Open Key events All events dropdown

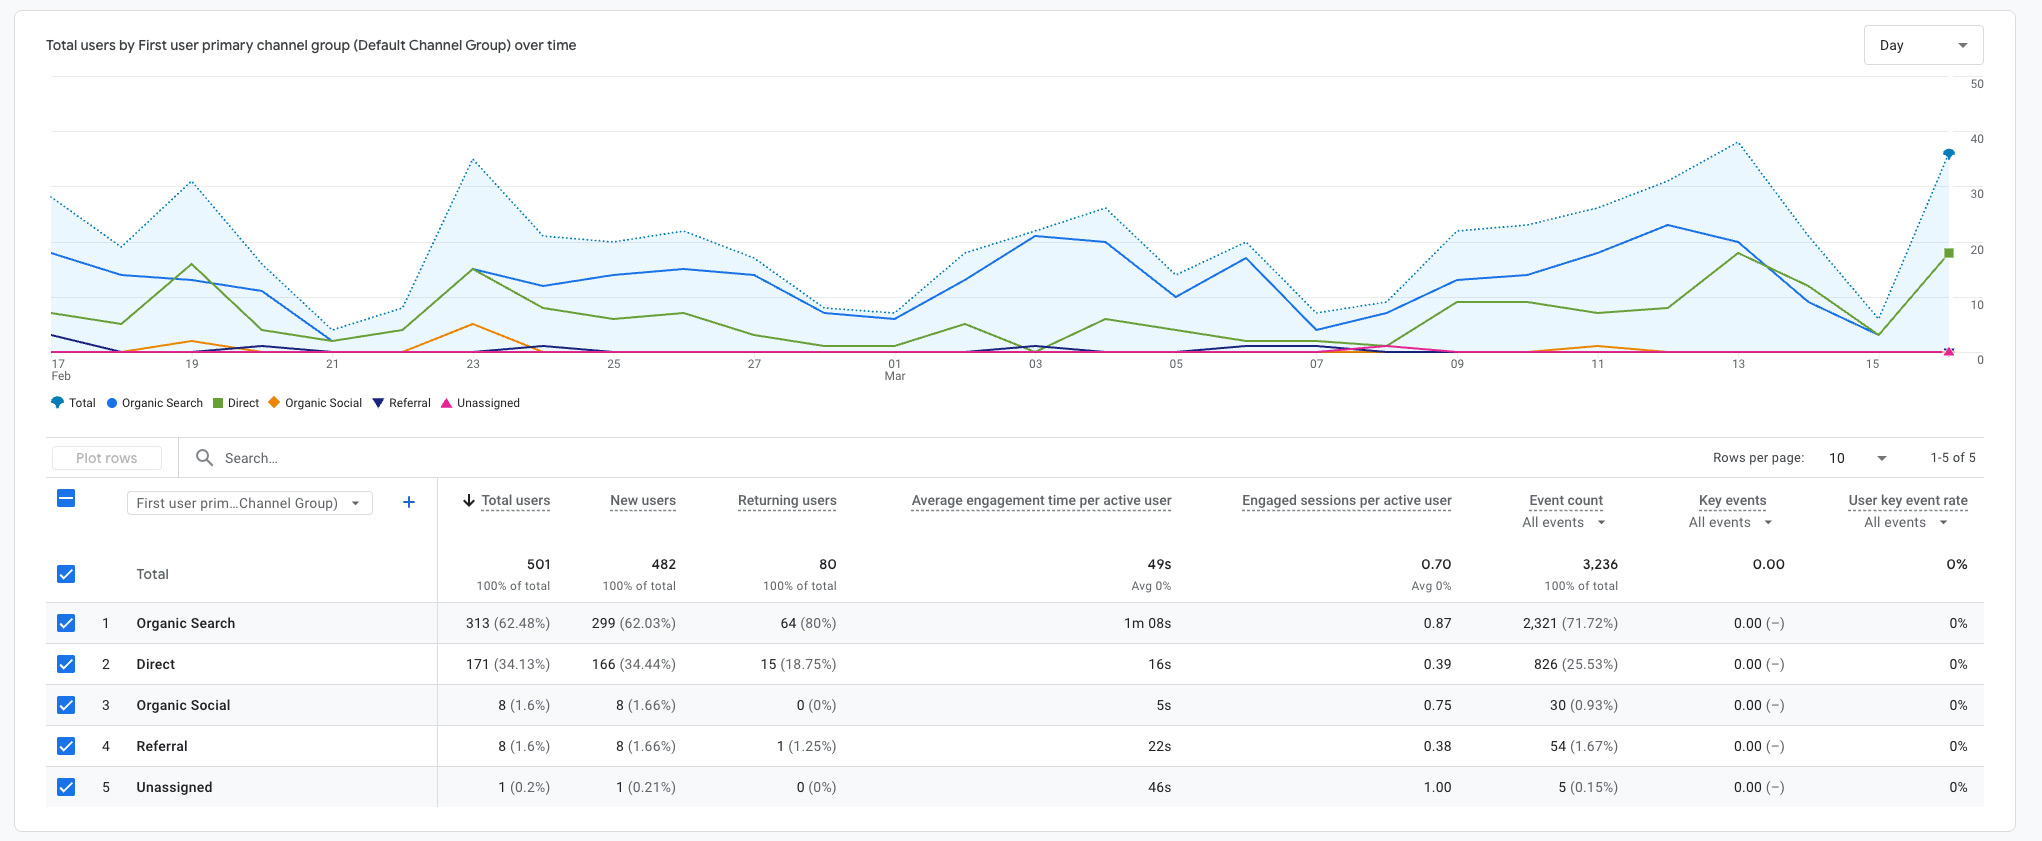1731,522
